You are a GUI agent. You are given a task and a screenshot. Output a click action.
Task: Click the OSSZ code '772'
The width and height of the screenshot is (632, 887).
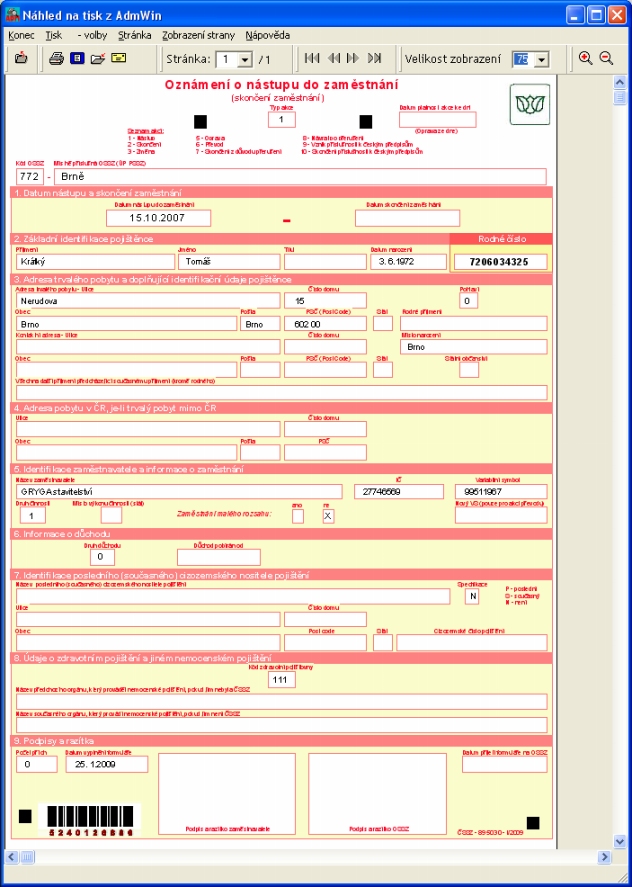(x=29, y=176)
